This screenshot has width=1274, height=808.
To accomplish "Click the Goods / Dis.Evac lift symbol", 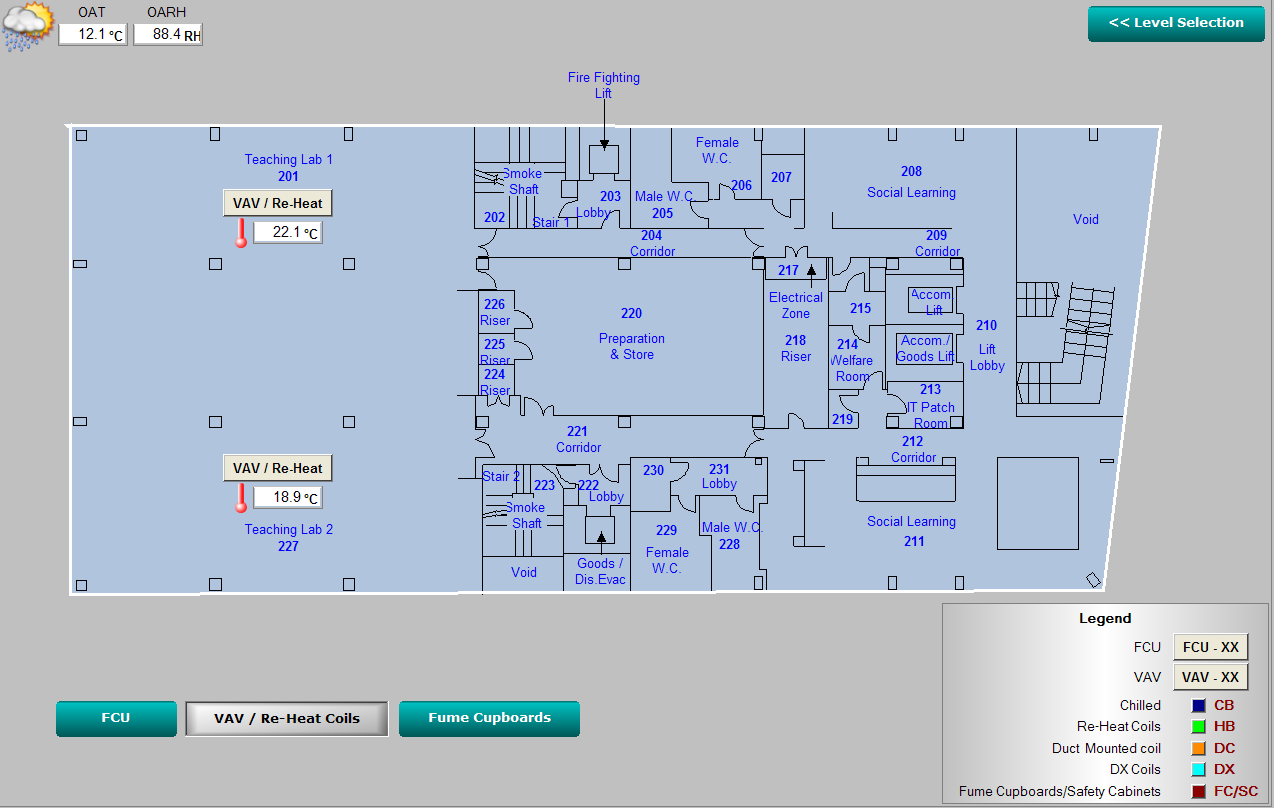I will (x=600, y=530).
